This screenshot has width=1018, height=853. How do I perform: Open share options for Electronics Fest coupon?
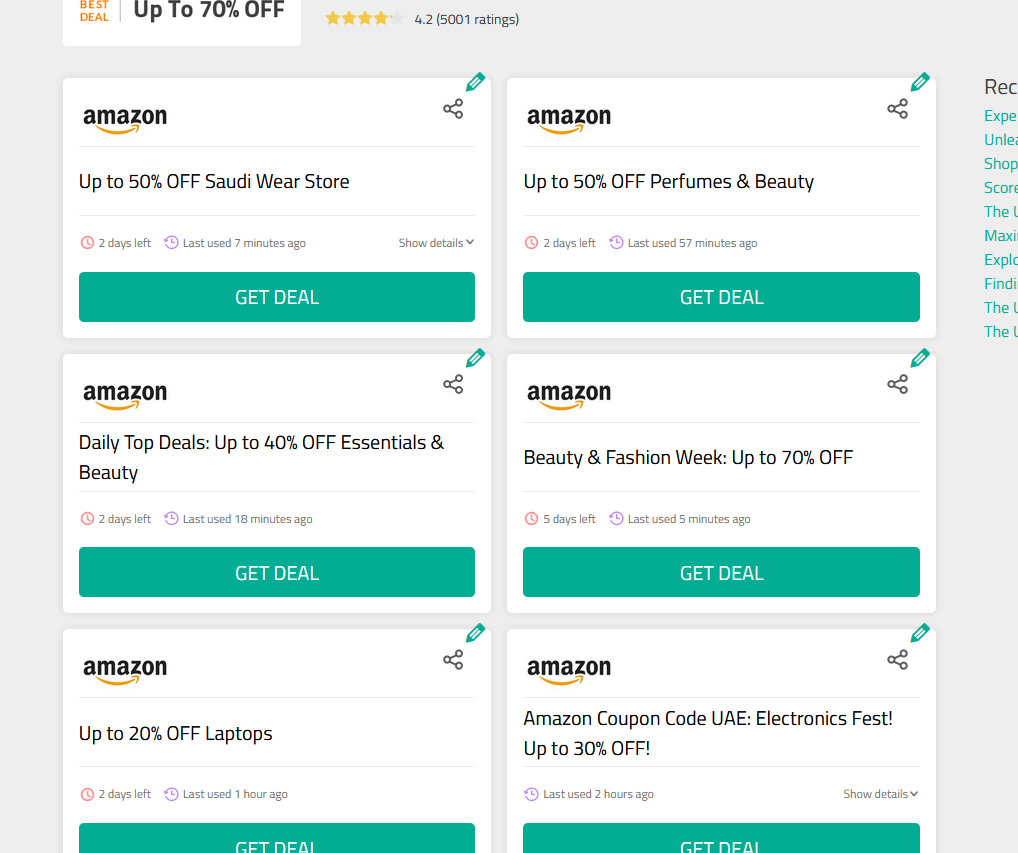pyautogui.click(x=897, y=659)
